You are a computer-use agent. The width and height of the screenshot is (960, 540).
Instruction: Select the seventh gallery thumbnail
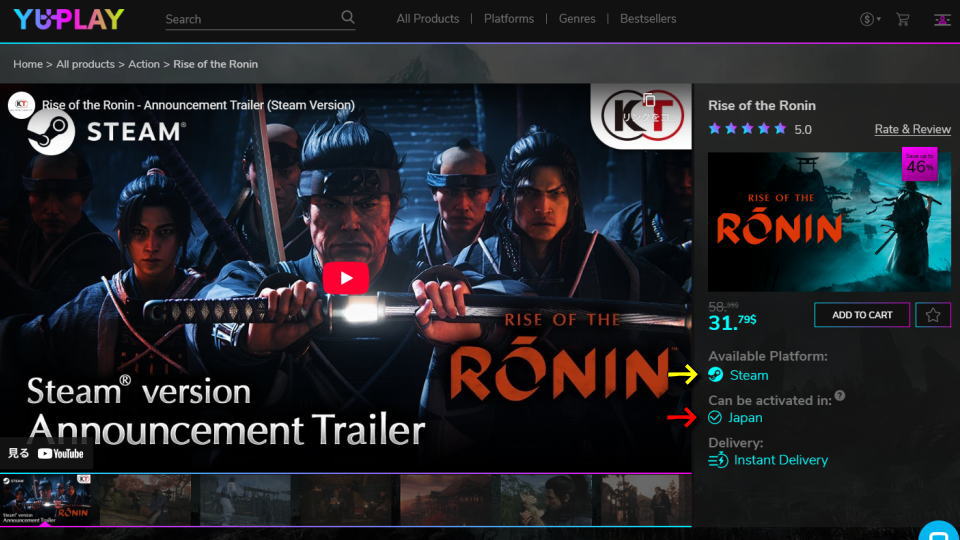(646, 500)
